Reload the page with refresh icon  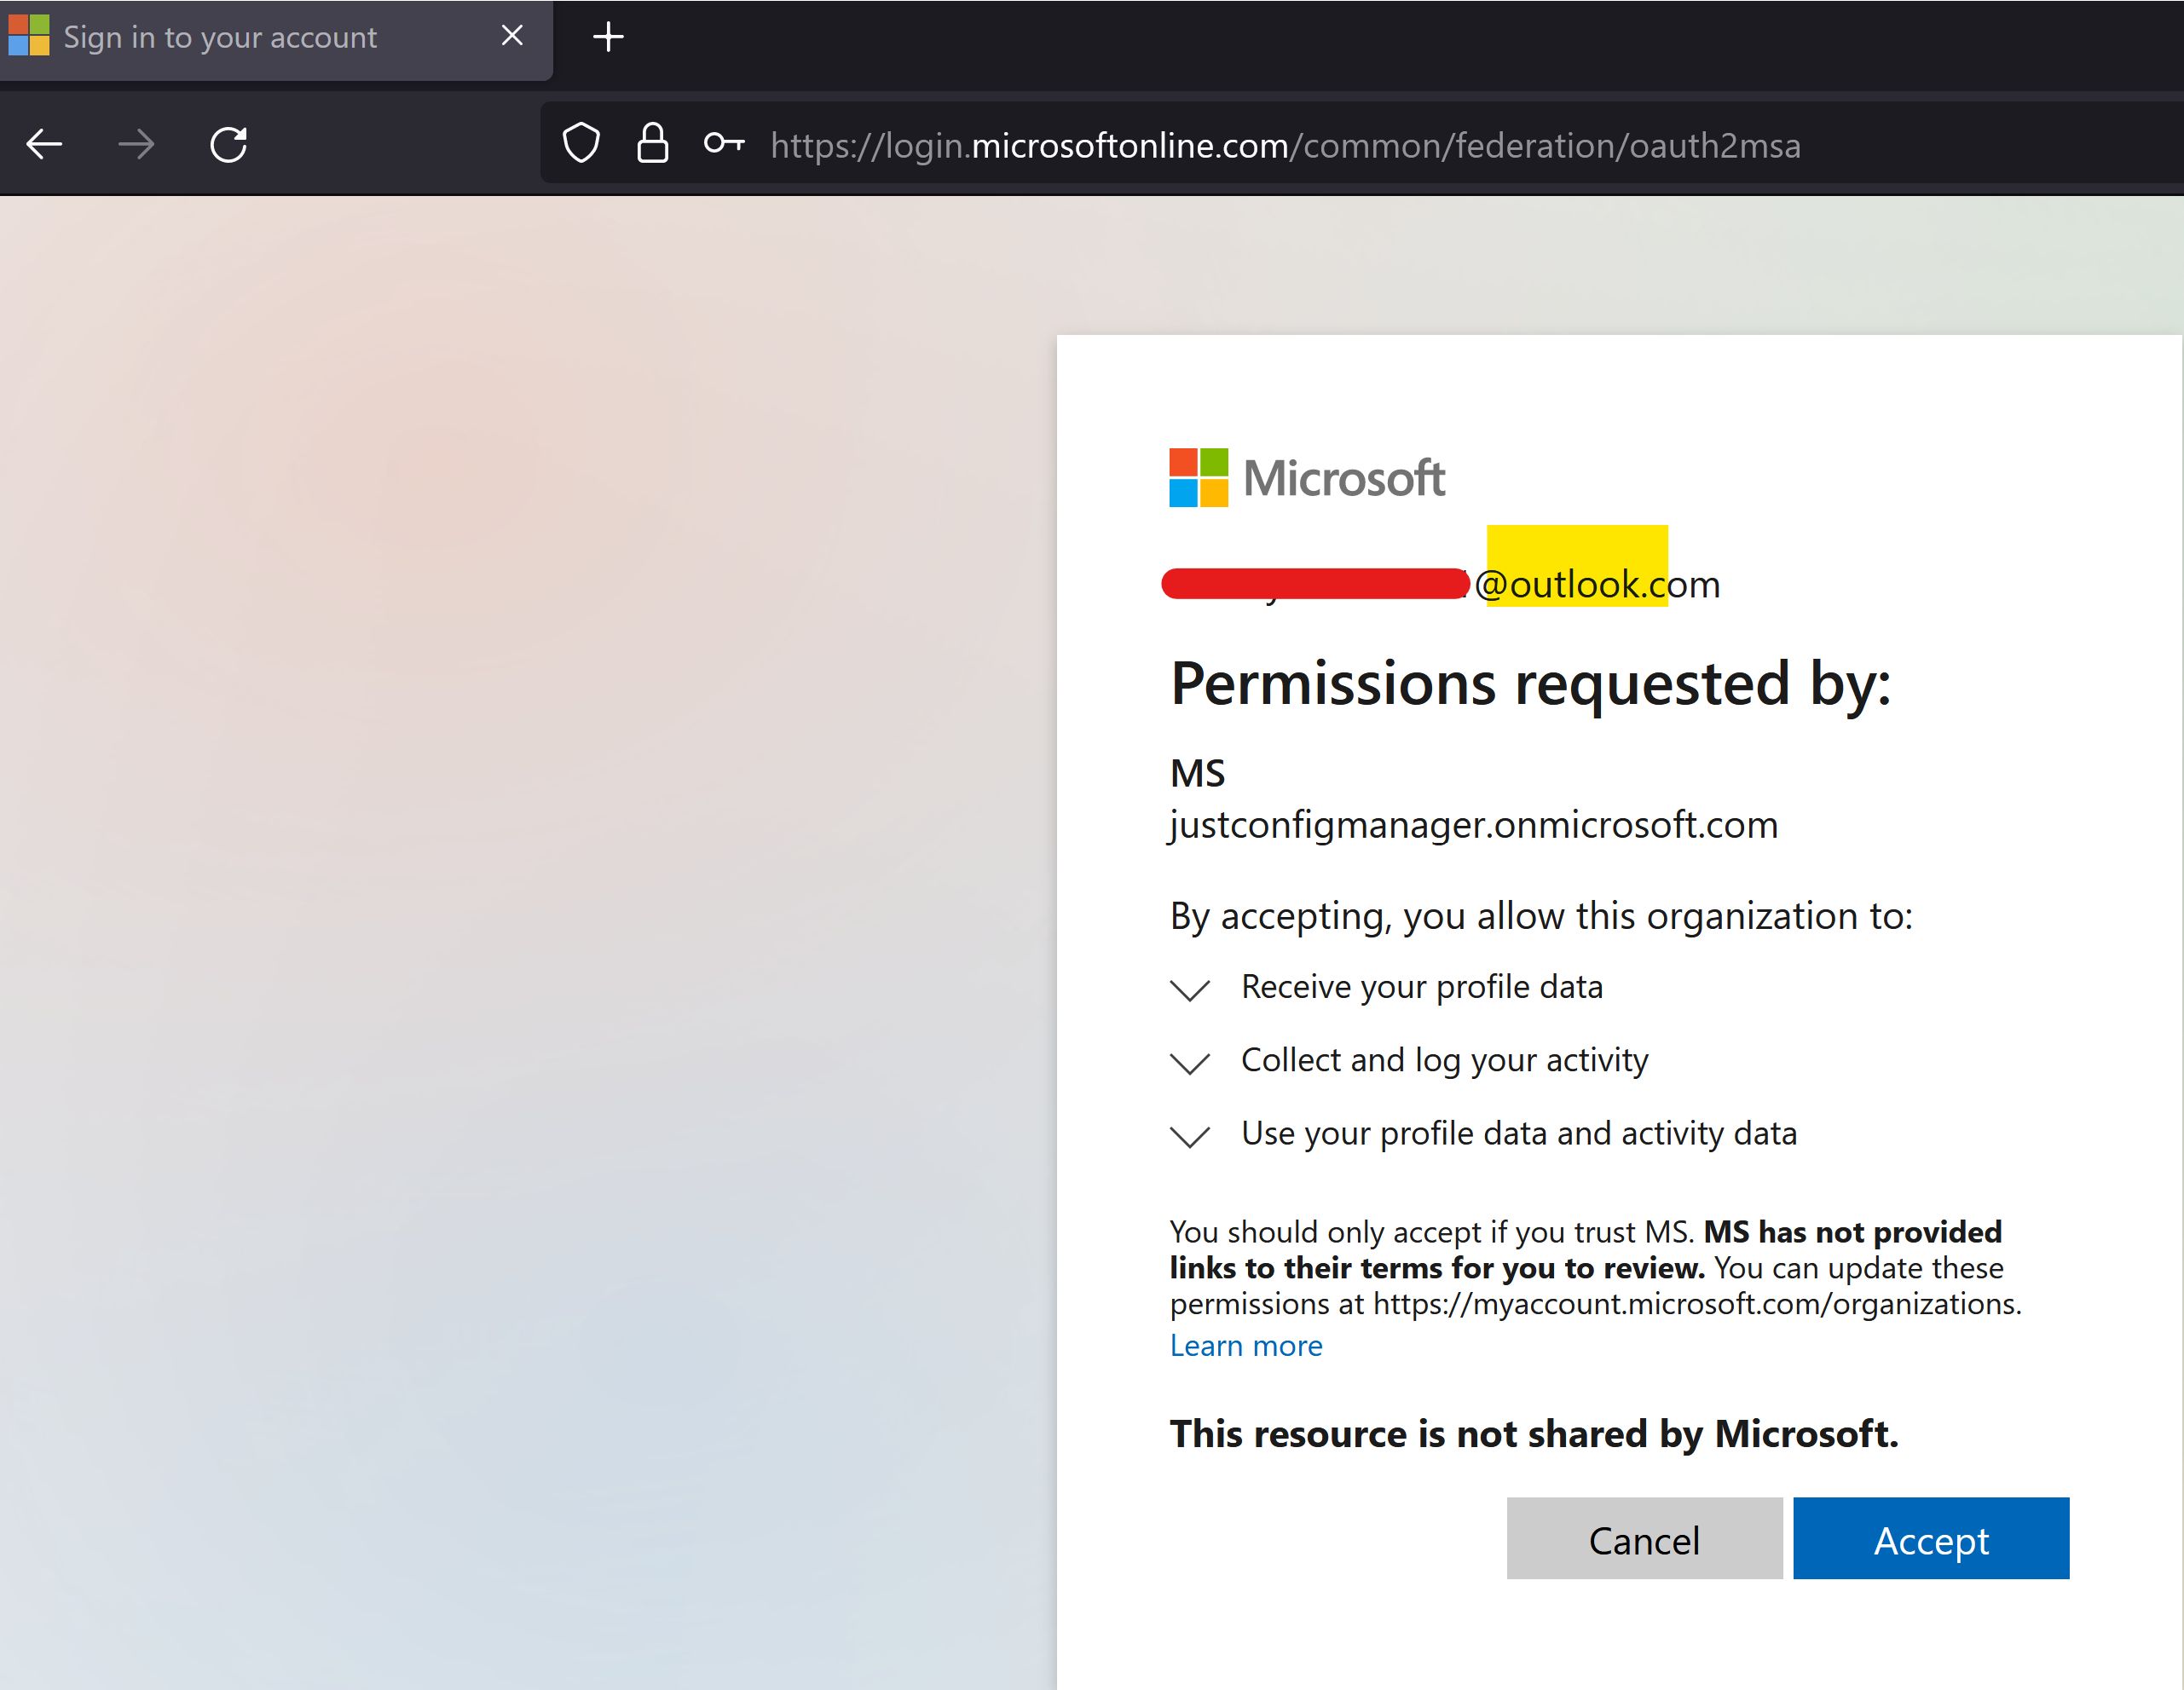(229, 145)
